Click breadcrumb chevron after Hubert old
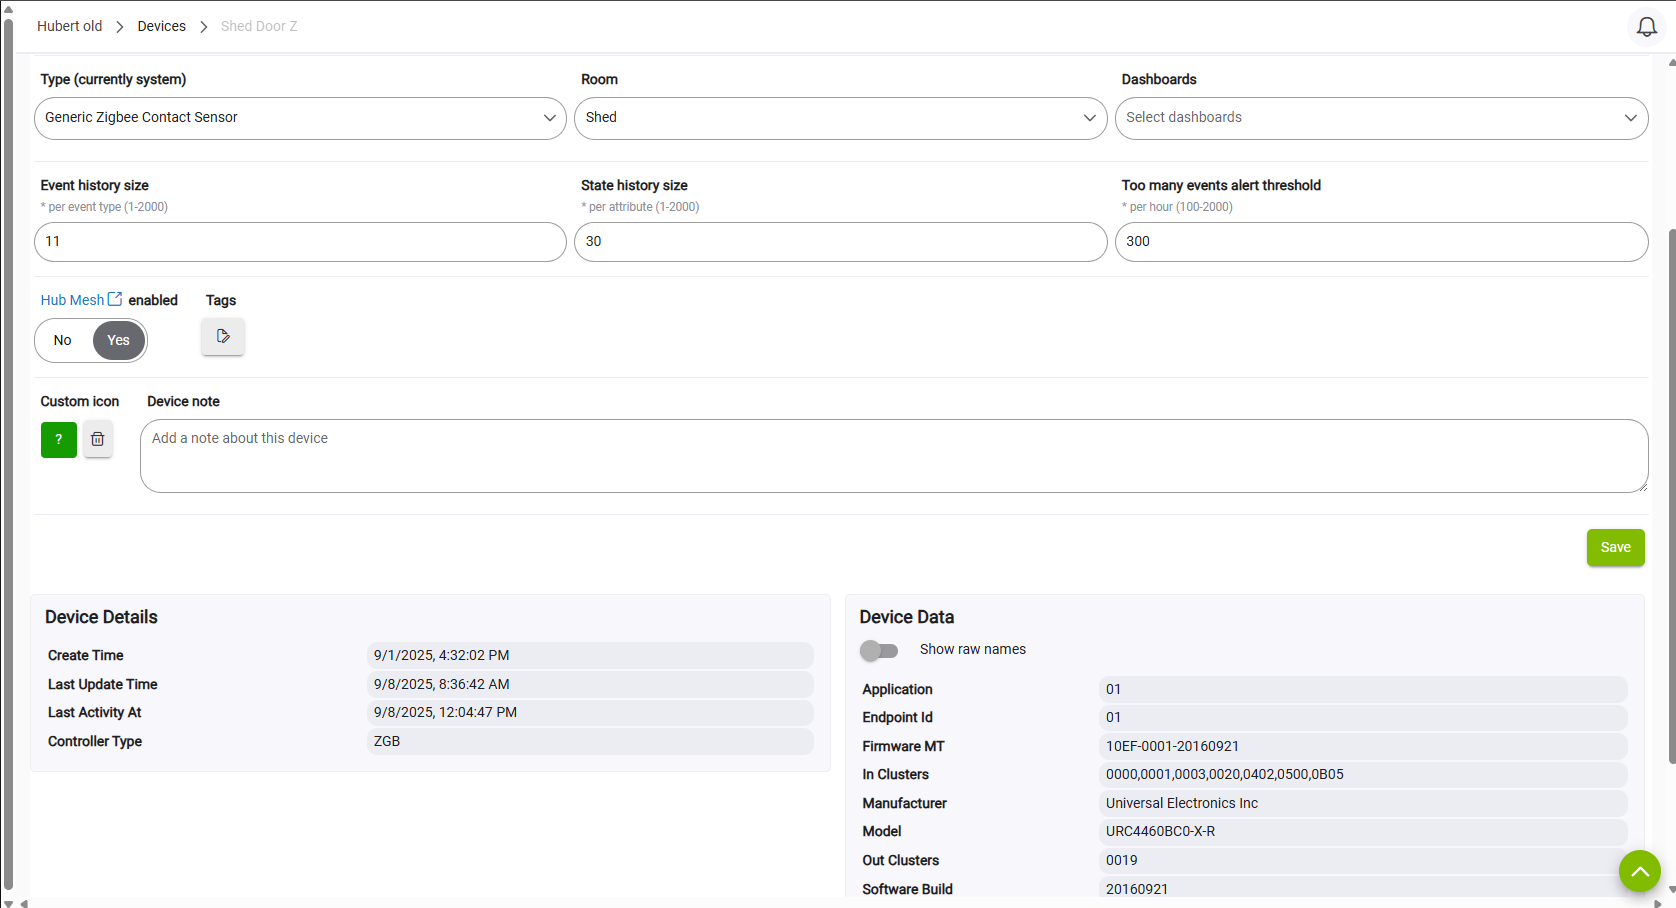The width and height of the screenshot is (1676, 908). (x=120, y=27)
